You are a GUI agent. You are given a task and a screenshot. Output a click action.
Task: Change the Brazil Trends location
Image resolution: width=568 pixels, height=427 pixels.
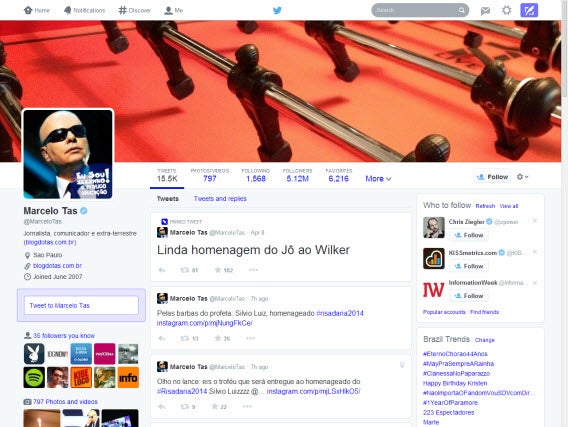click(x=484, y=340)
